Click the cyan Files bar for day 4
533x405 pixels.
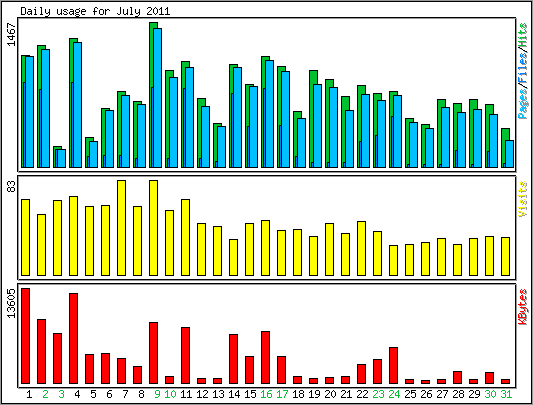[78, 105]
